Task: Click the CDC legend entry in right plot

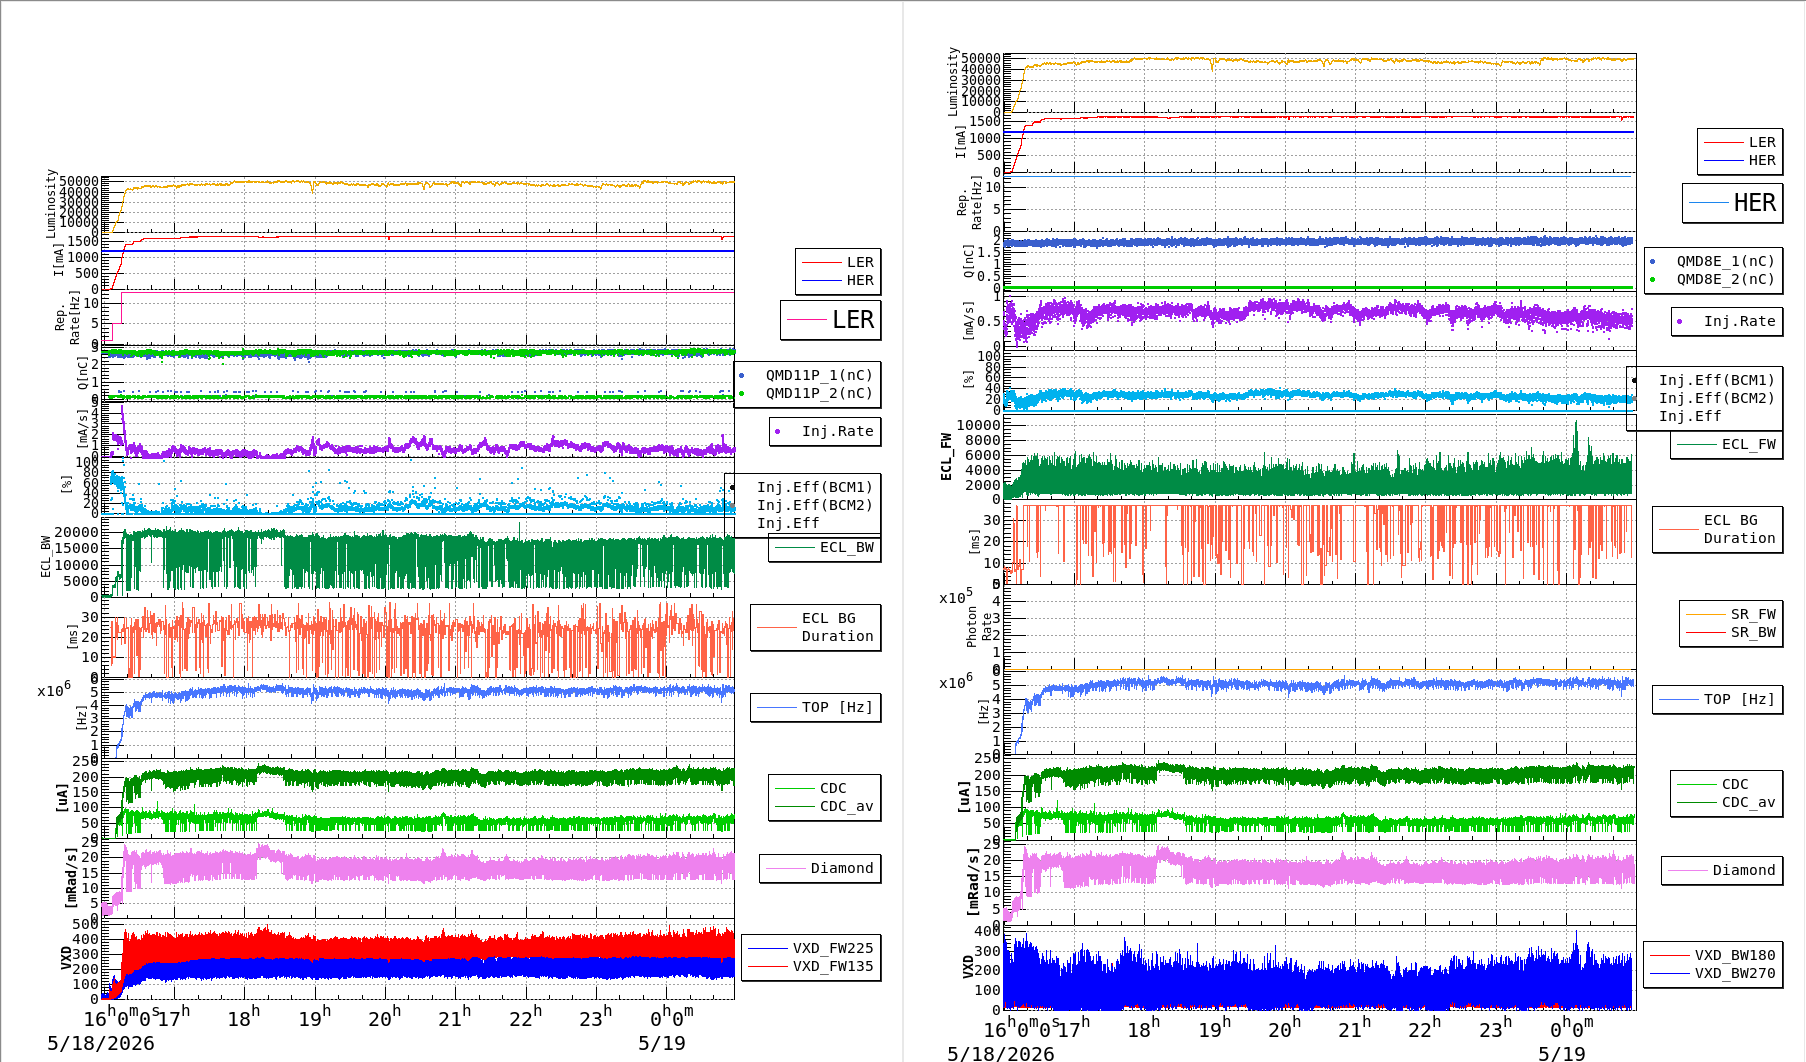Action: pos(1735,784)
